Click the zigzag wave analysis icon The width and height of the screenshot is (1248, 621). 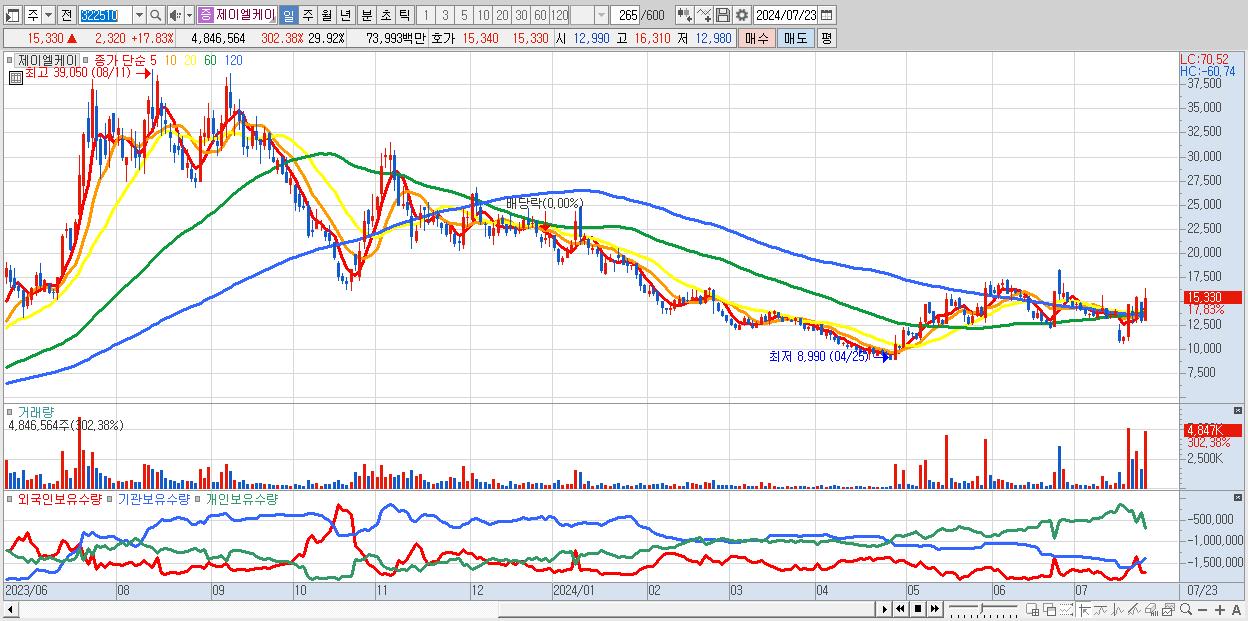tap(1118, 609)
